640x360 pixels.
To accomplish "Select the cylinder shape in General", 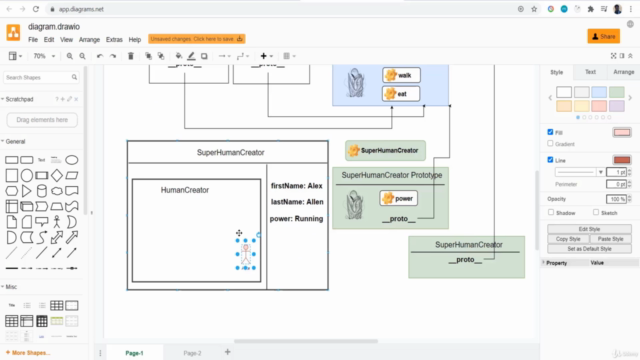I will click(x=42, y=191).
